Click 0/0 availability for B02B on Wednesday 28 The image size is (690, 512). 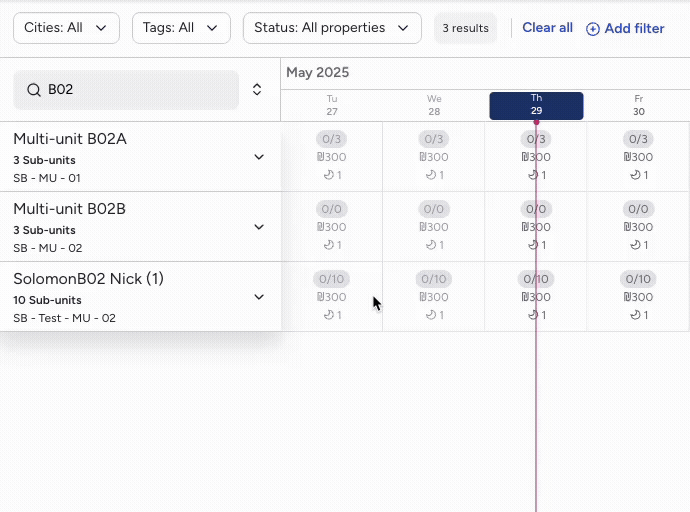tap(433, 209)
